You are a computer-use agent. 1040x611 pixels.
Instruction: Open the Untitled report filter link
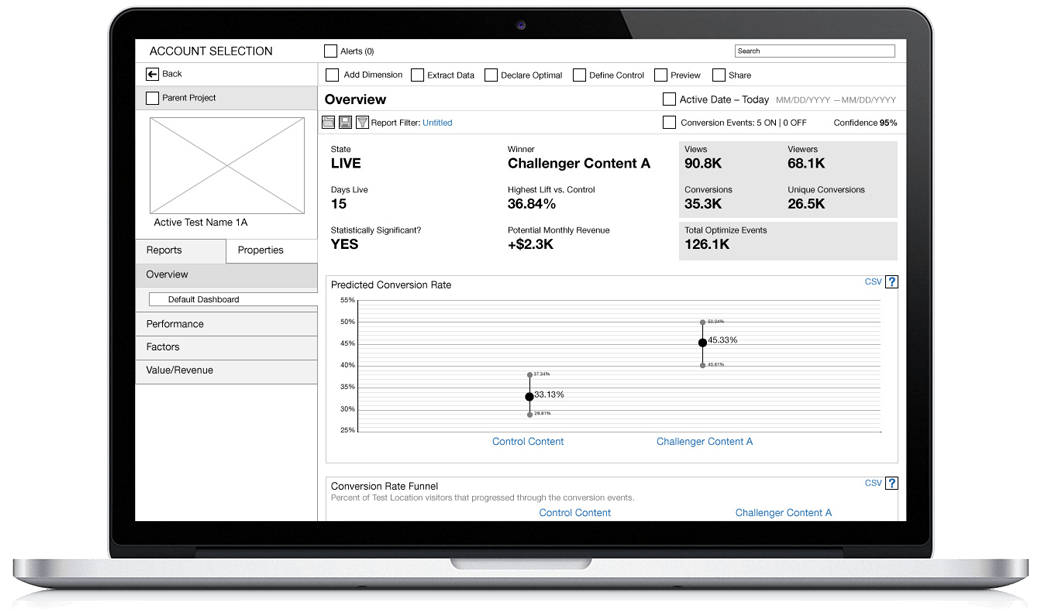click(437, 123)
